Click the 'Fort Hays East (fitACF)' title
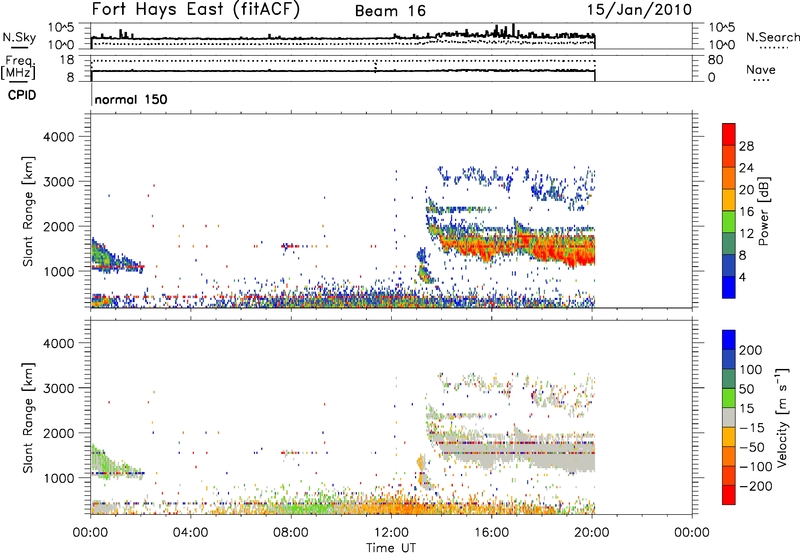This screenshot has height=554, width=800. 195,9
